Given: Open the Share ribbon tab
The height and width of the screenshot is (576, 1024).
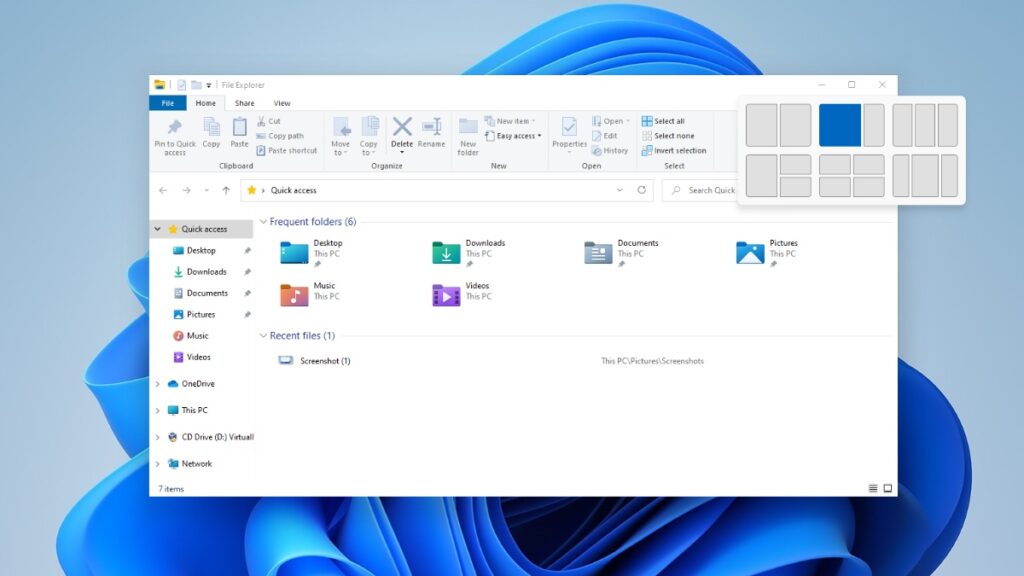Looking at the screenshot, I should coord(244,103).
